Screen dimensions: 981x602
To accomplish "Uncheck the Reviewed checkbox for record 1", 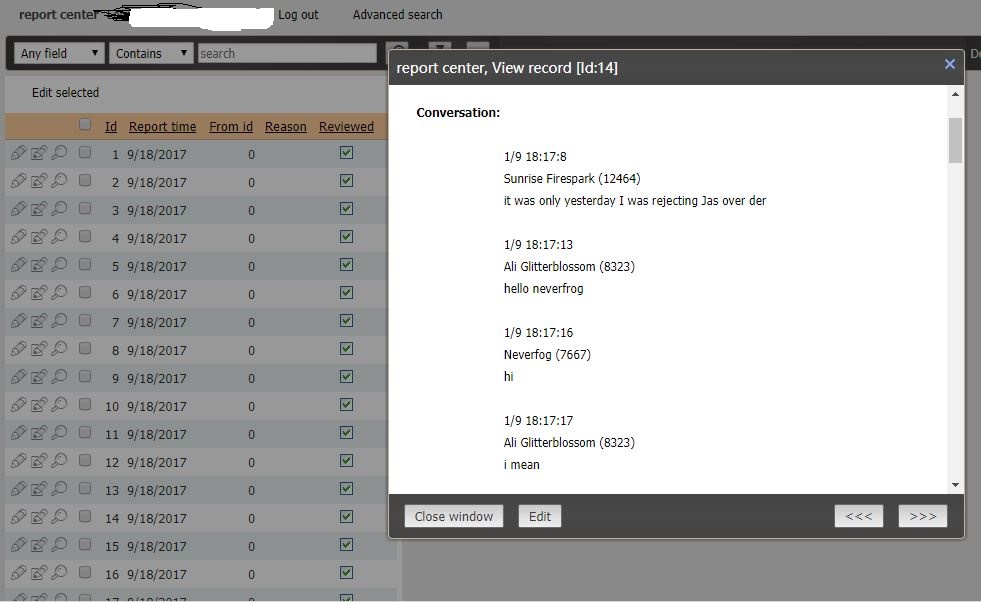I will point(346,153).
